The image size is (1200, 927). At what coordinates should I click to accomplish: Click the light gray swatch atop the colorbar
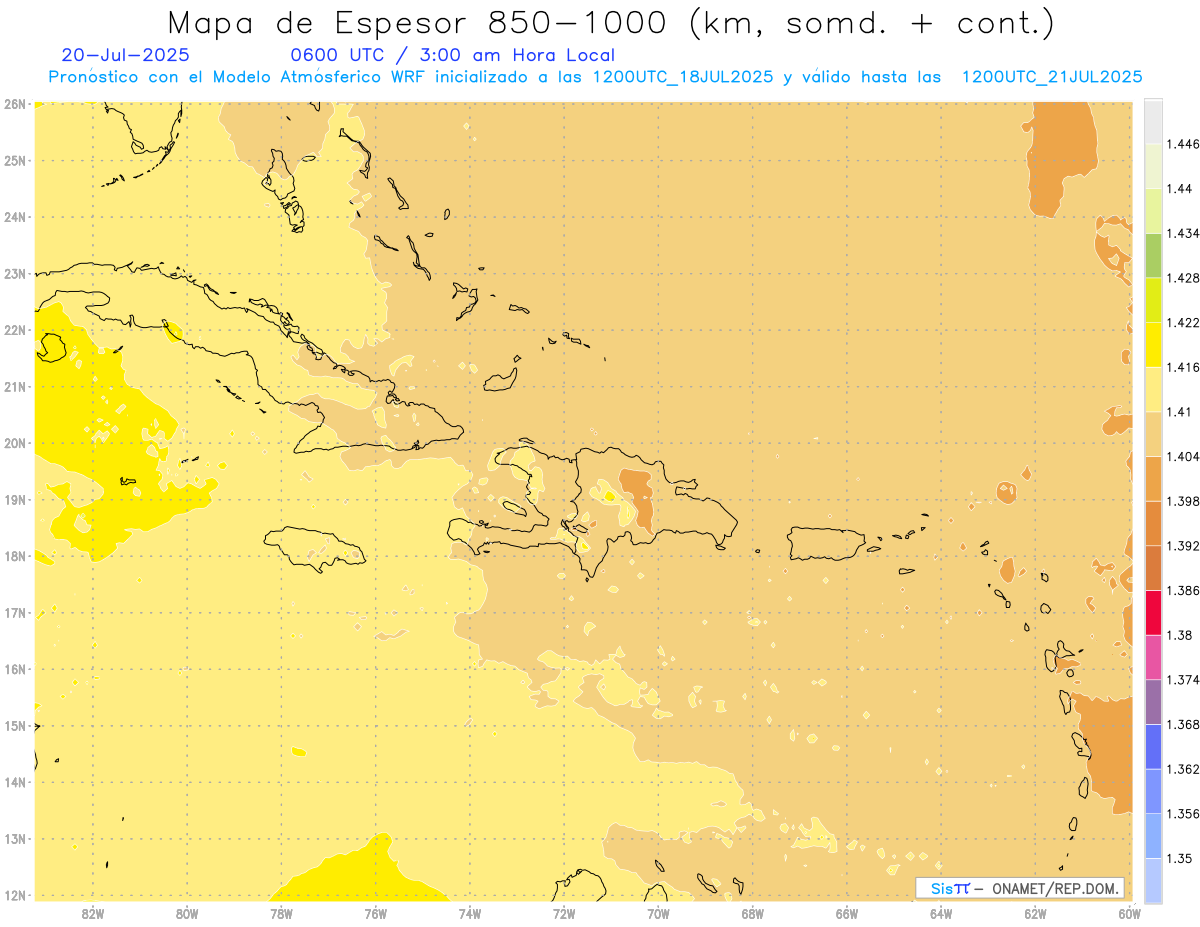click(x=1153, y=121)
